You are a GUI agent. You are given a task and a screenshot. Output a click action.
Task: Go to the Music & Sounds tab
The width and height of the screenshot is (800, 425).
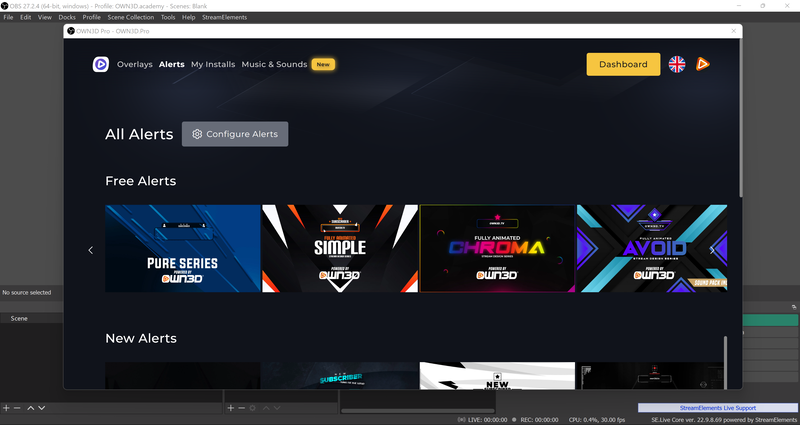pyautogui.click(x=274, y=64)
